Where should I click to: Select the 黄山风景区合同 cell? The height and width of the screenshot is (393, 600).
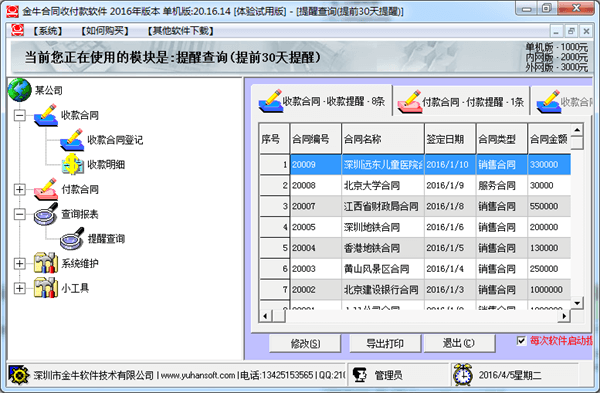pos(383,269)
